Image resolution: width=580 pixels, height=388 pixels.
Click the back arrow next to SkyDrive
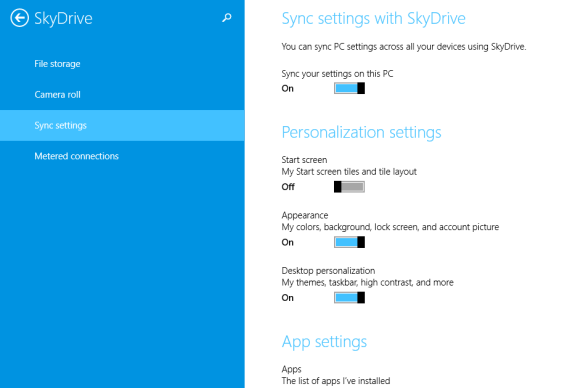[19, 18]
